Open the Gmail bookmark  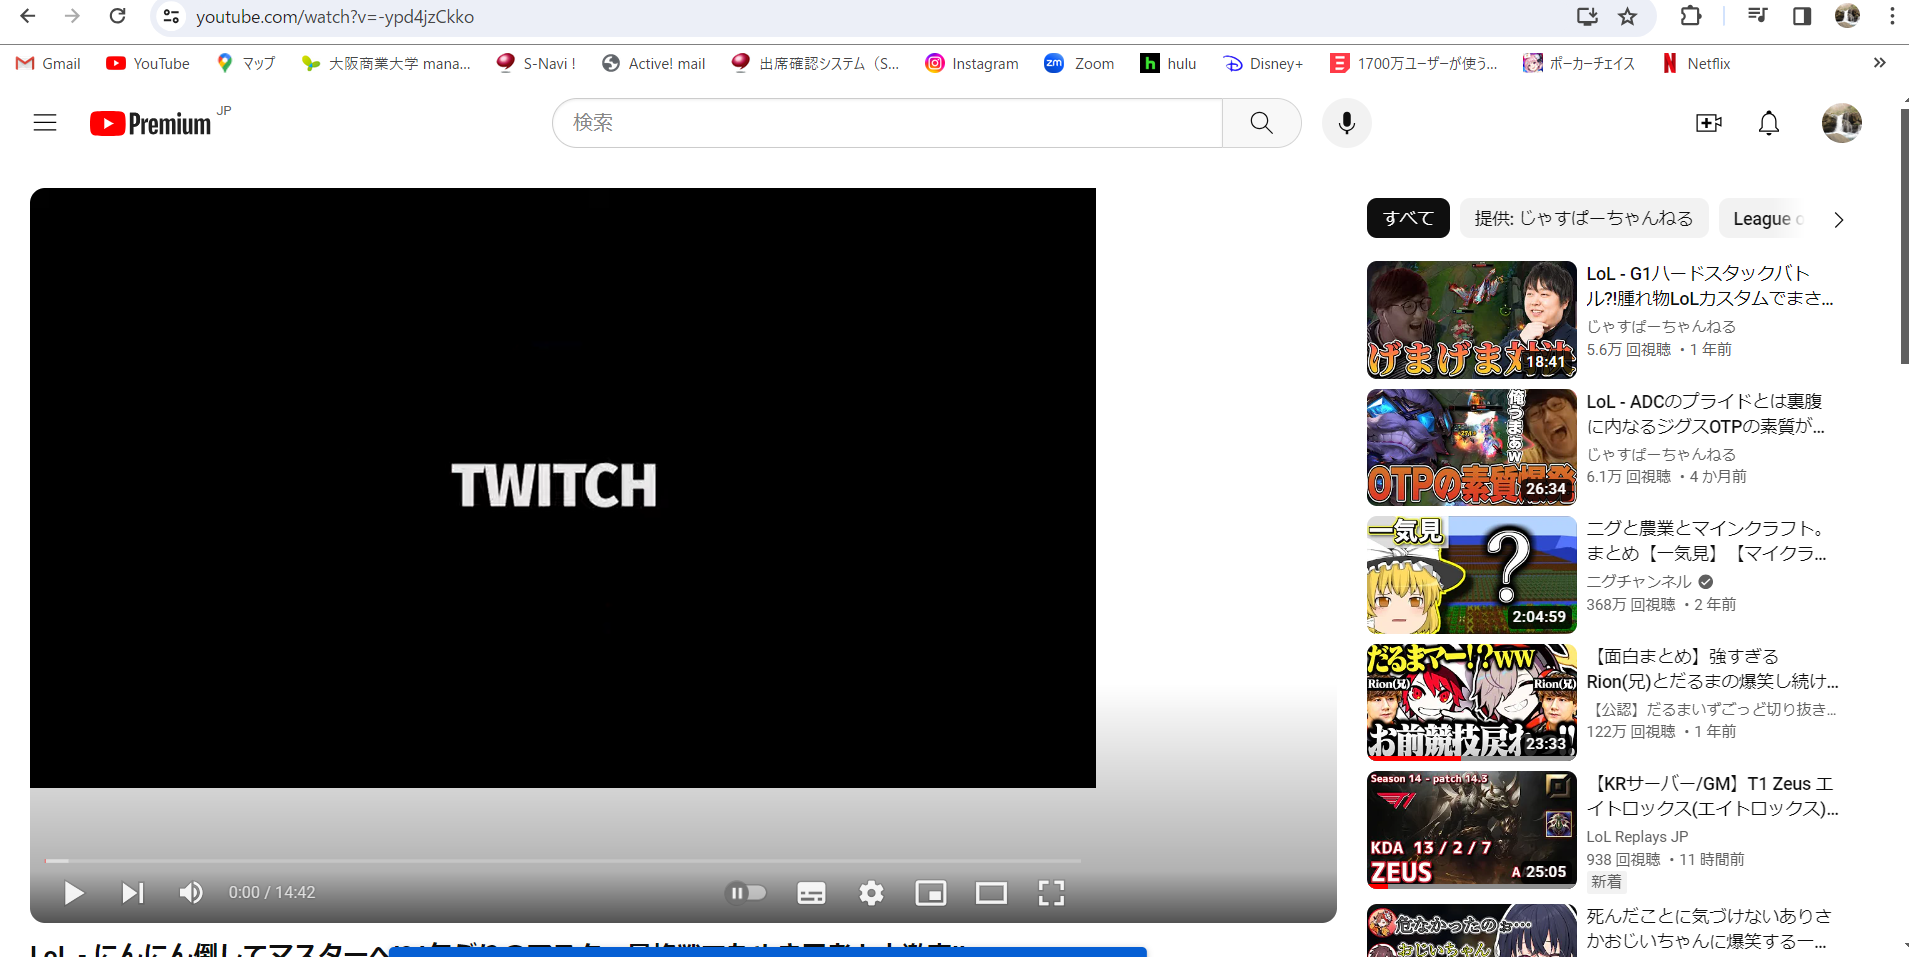pos(48,63)
